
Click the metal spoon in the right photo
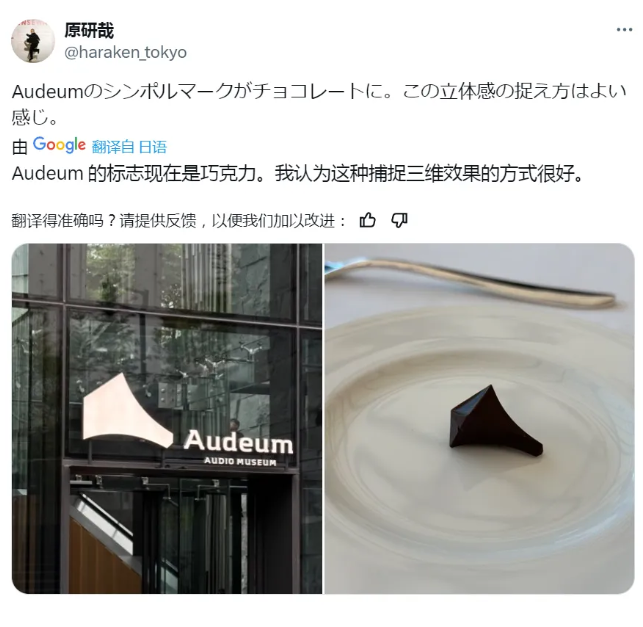[472, 281]
